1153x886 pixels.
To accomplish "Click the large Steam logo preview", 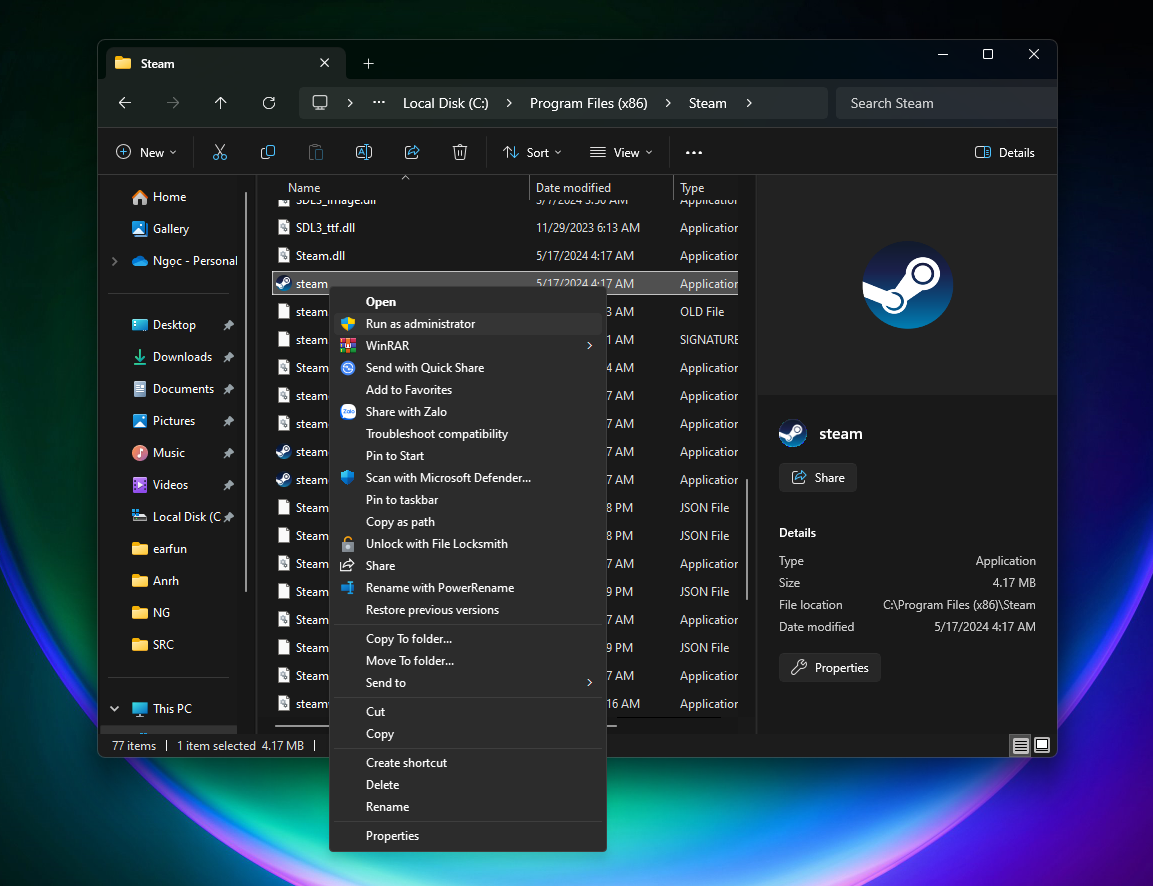I will click(x=907, y=285).
